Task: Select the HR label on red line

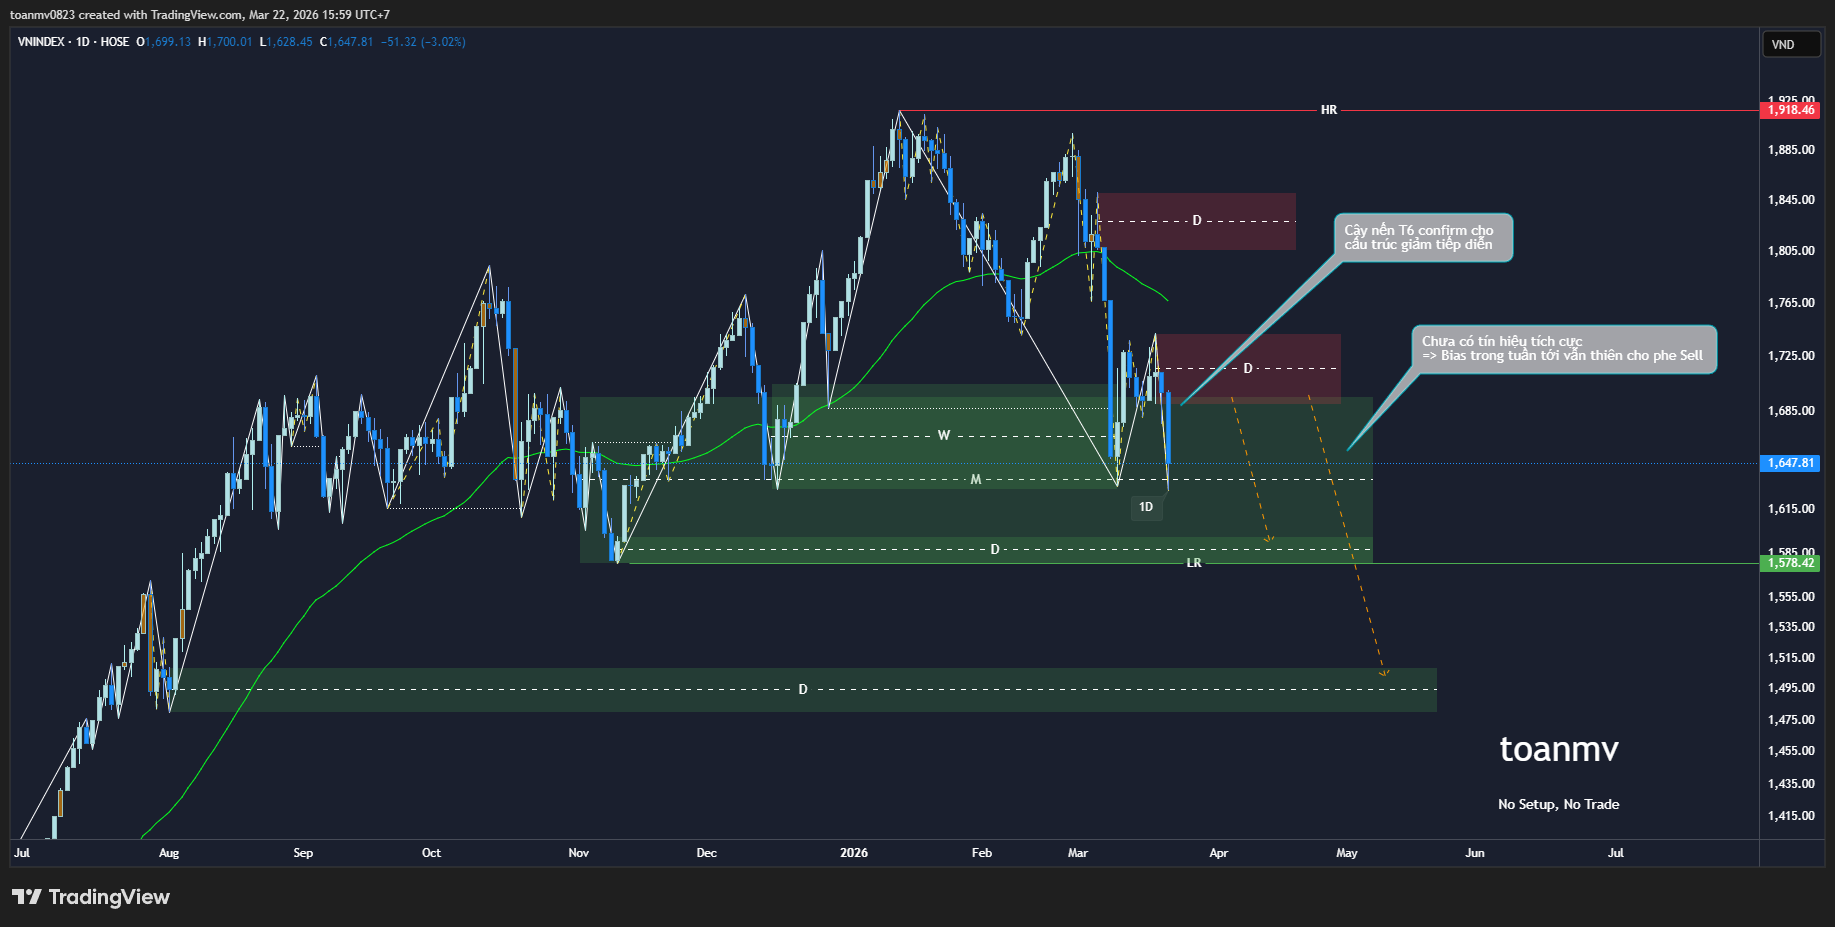Action: 1328,110
